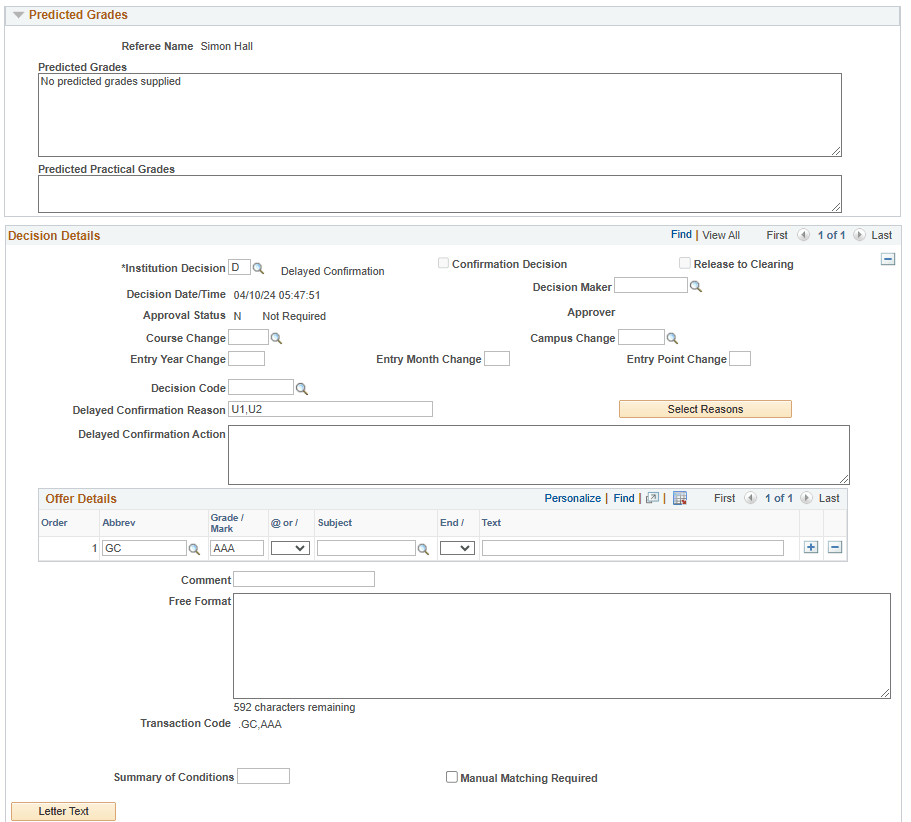Open Campus Change lookup magnifier

[x=672, y=338]
